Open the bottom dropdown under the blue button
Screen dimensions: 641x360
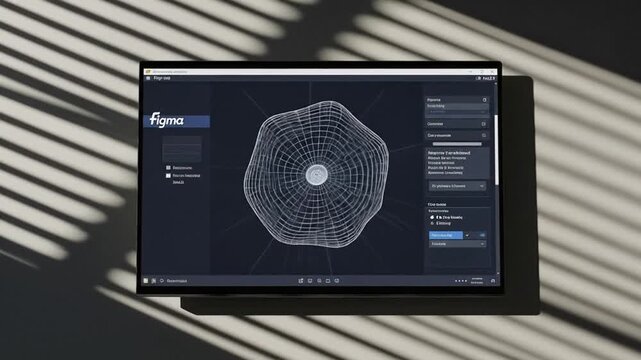pos(457,244)
